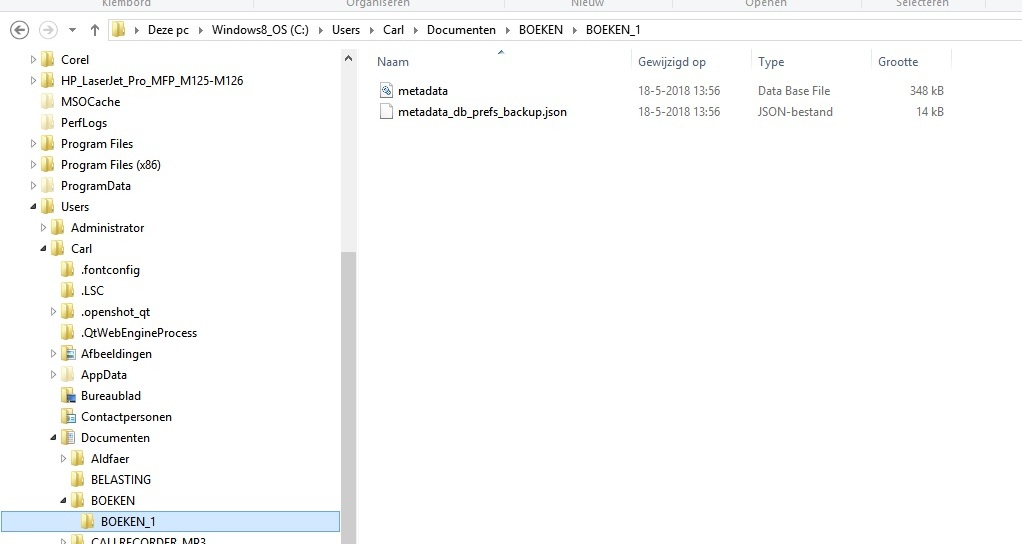Select the metadata database file icon
This screenshot has height=544, width=1022.
coord(387,91)
